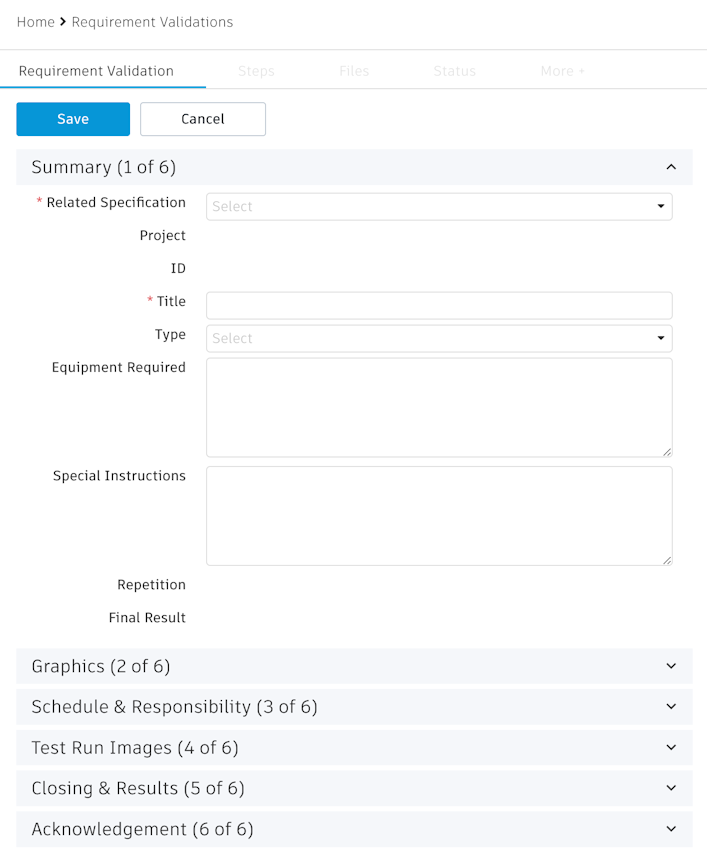Expand Closing & Results section chevron
The width and height of the screenshot is (707, 861).
point(671,788)
